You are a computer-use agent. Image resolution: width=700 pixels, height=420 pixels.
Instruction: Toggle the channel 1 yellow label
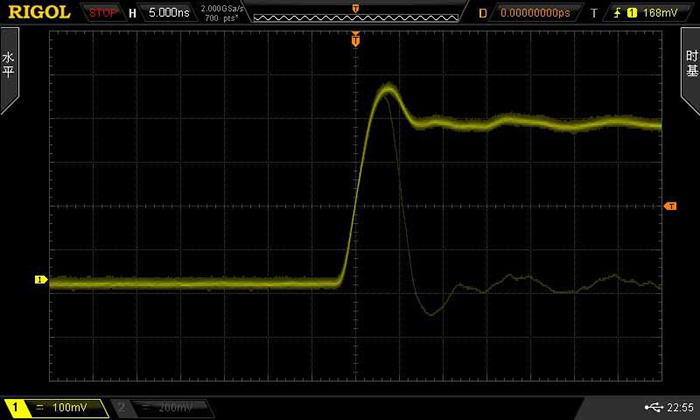point(15,408)
